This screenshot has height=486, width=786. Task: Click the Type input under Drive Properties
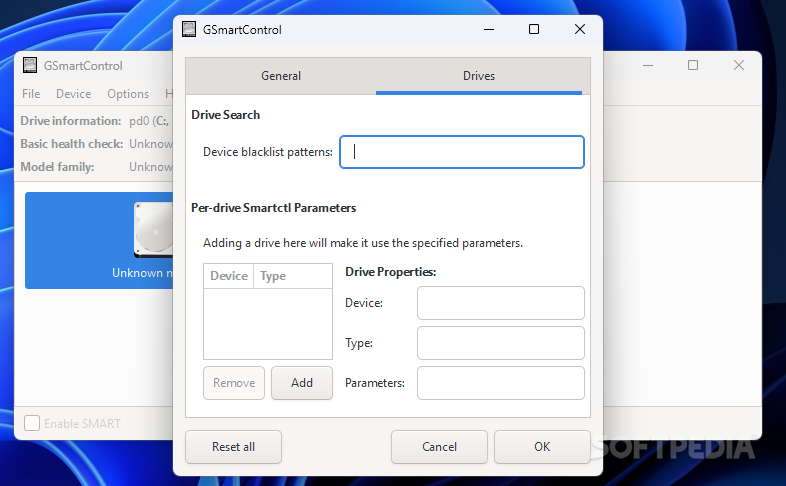pos(500,343)
